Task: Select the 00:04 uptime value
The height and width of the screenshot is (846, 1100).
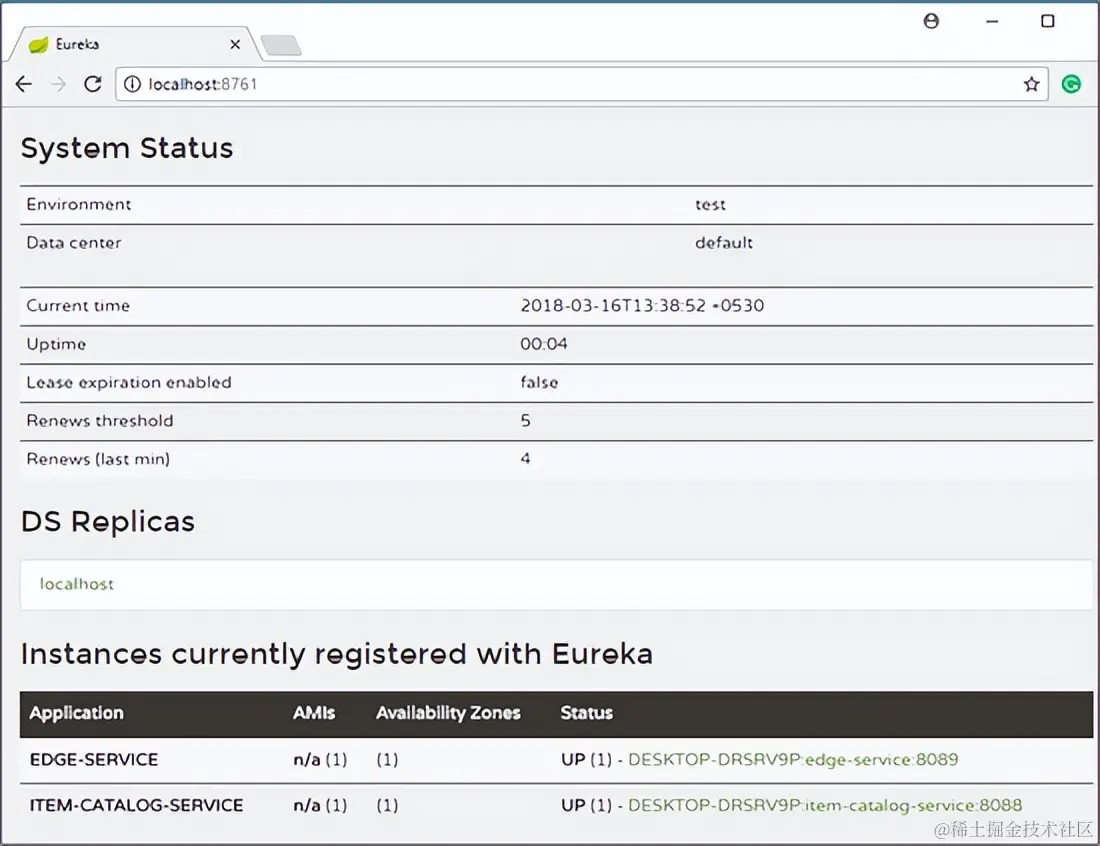Action: coord(544,344)
